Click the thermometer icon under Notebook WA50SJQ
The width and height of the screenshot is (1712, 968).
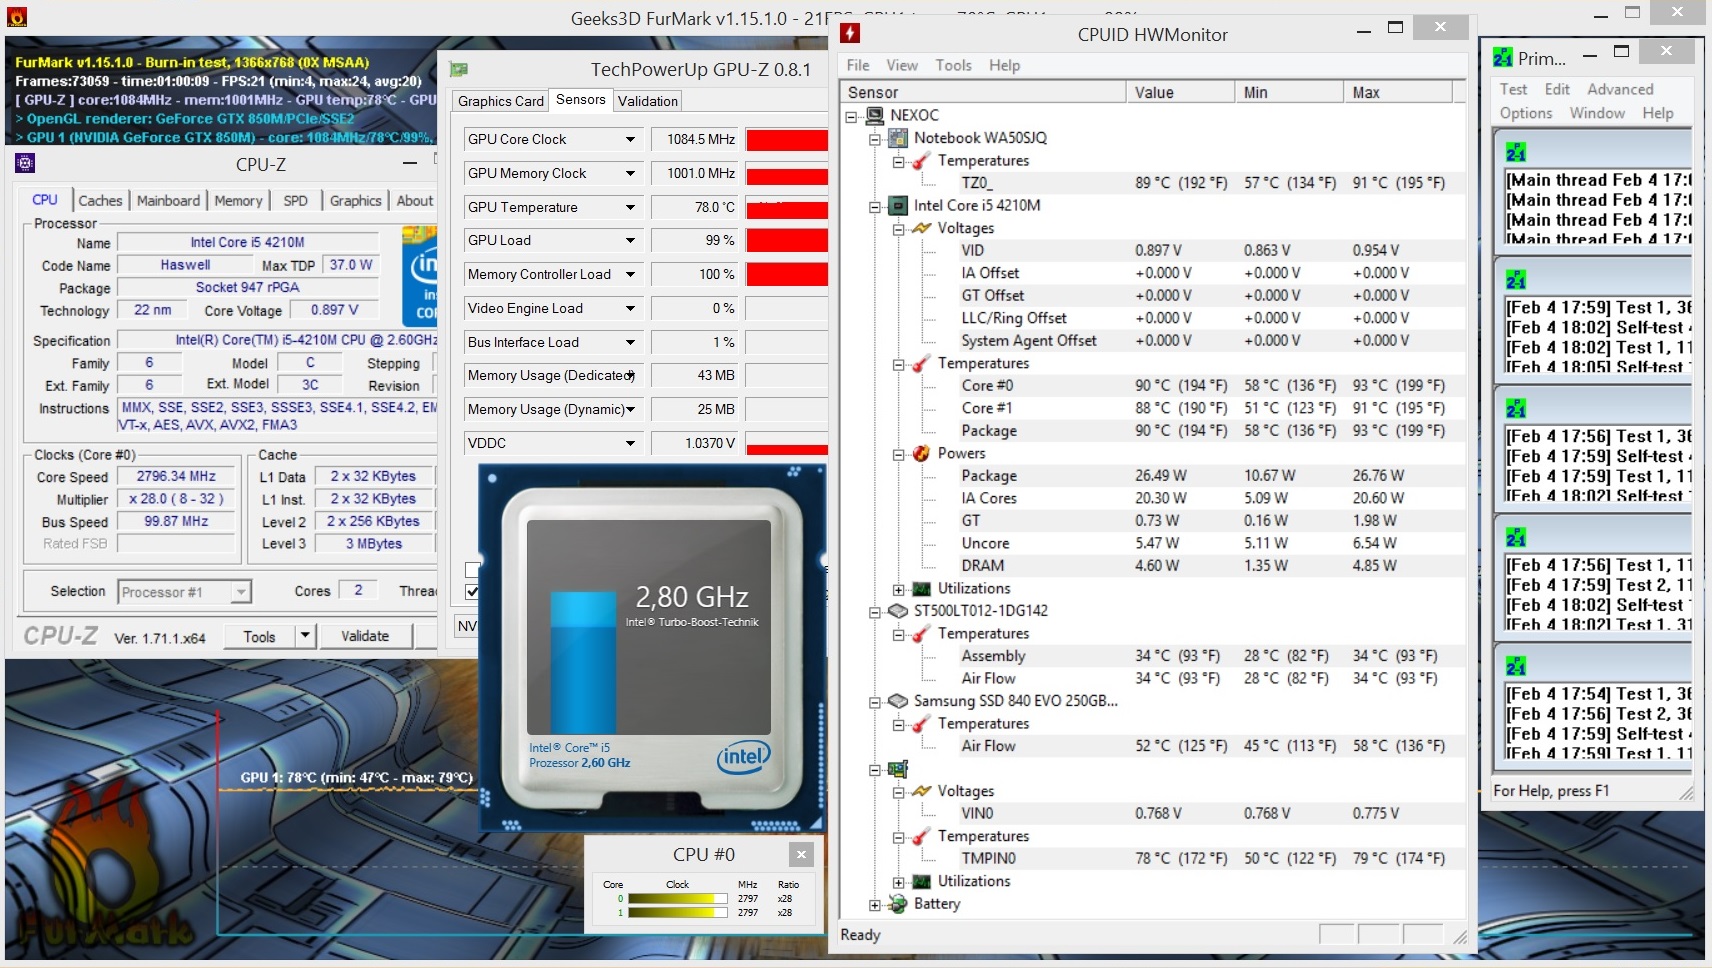tap(922, 160)
